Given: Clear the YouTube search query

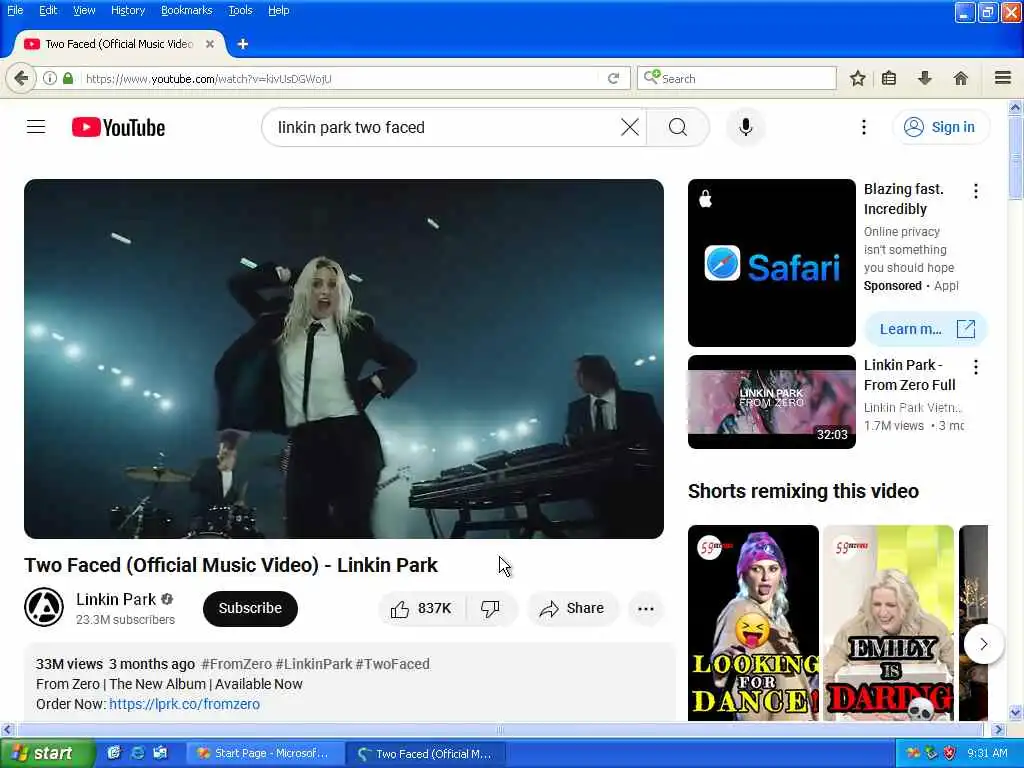Looking at the screenshot, I should 630,127.
